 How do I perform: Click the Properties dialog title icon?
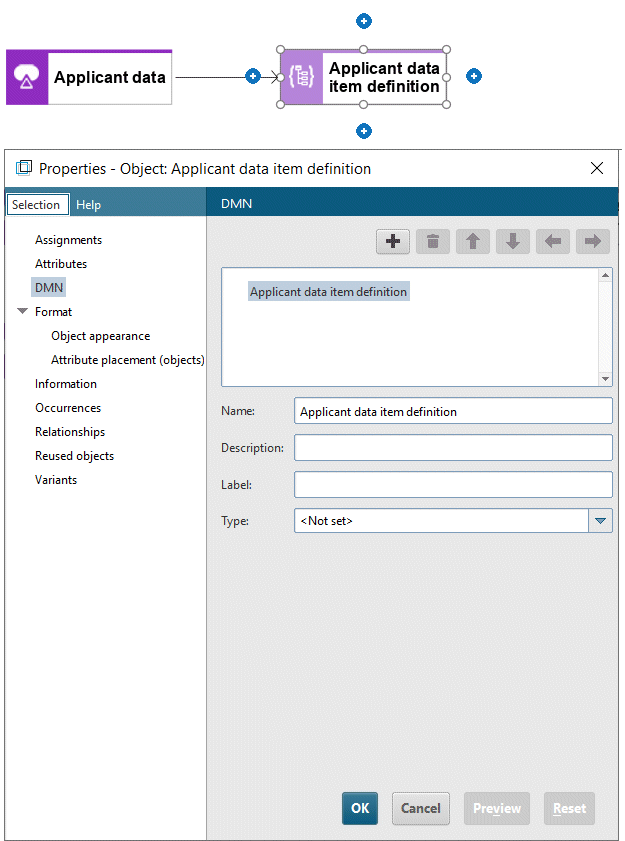[24, 168]
